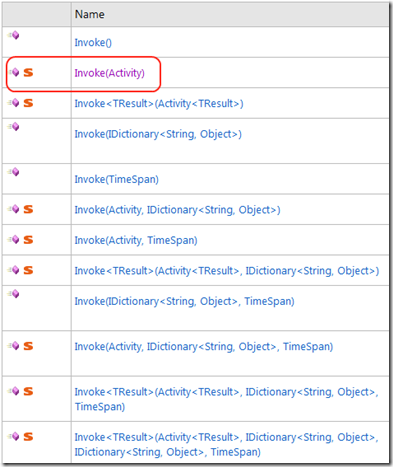Open Invoke(Activity, IDictionary<String, Object>) link

point(177,210)
